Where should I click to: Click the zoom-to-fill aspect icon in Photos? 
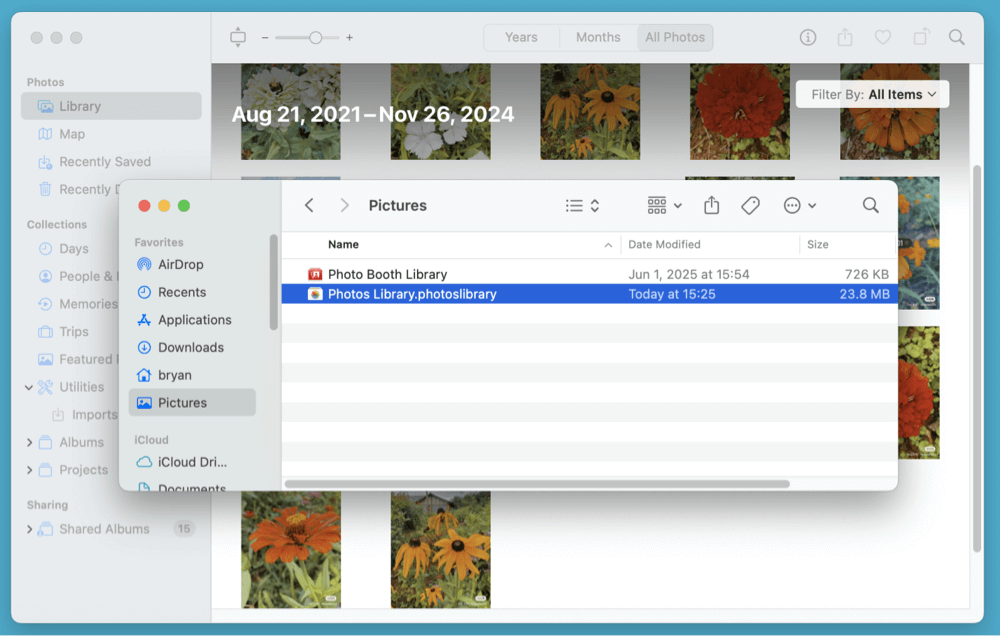237,37
